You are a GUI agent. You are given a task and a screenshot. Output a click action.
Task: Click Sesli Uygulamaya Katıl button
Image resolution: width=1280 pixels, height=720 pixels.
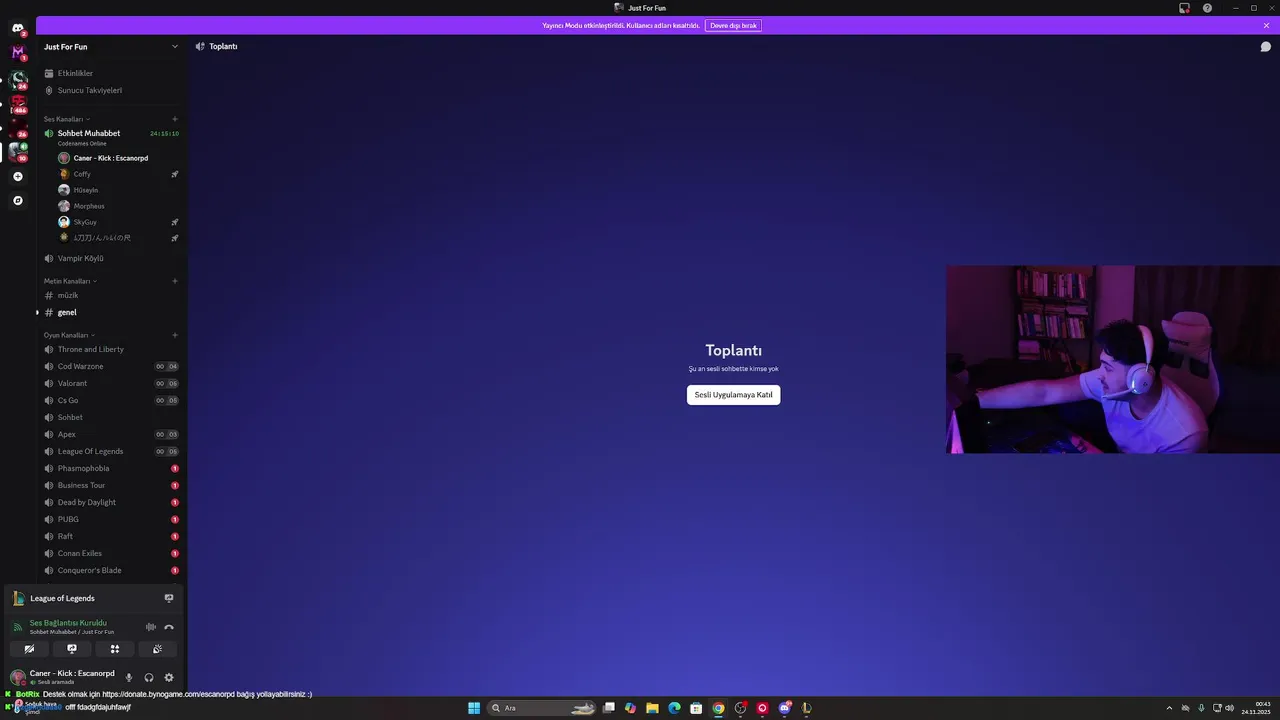tap(733, 395)
